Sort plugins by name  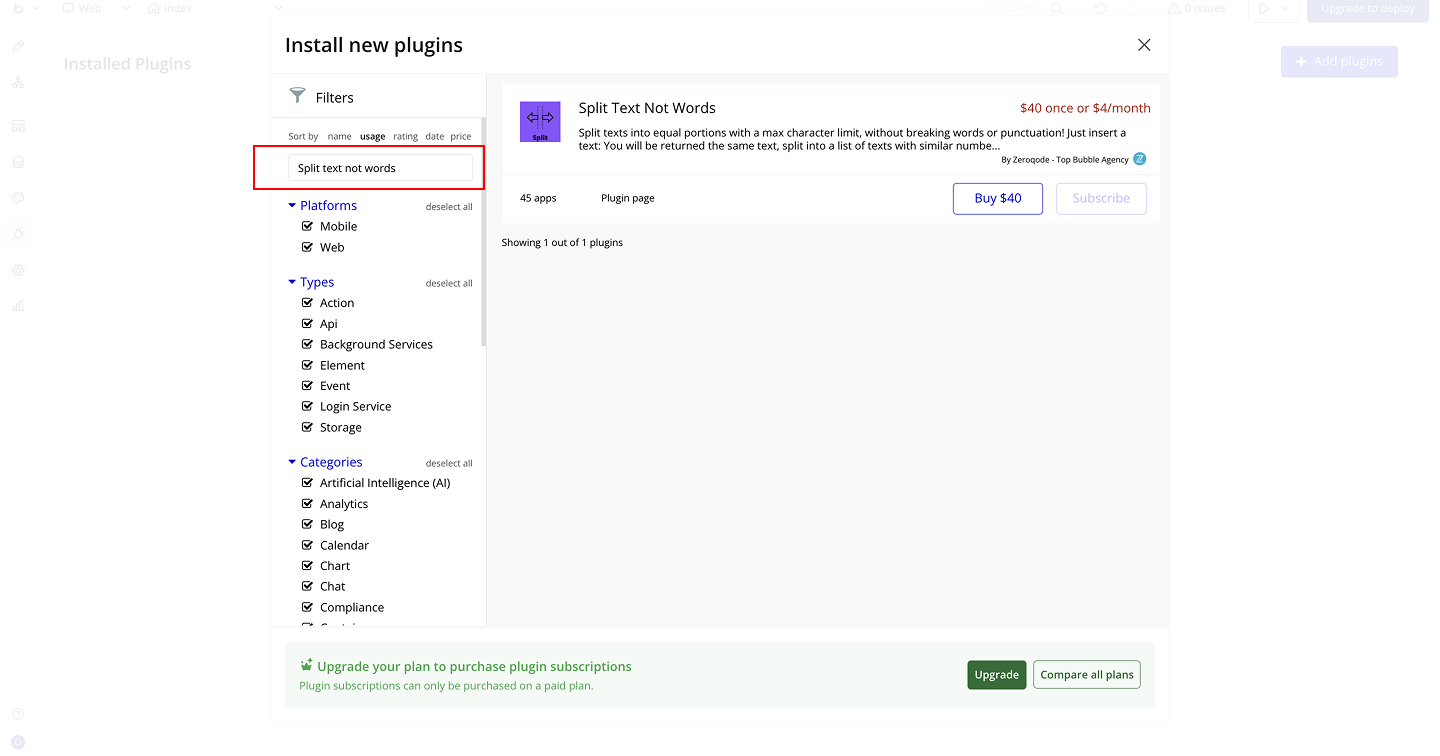click(339, 136)
